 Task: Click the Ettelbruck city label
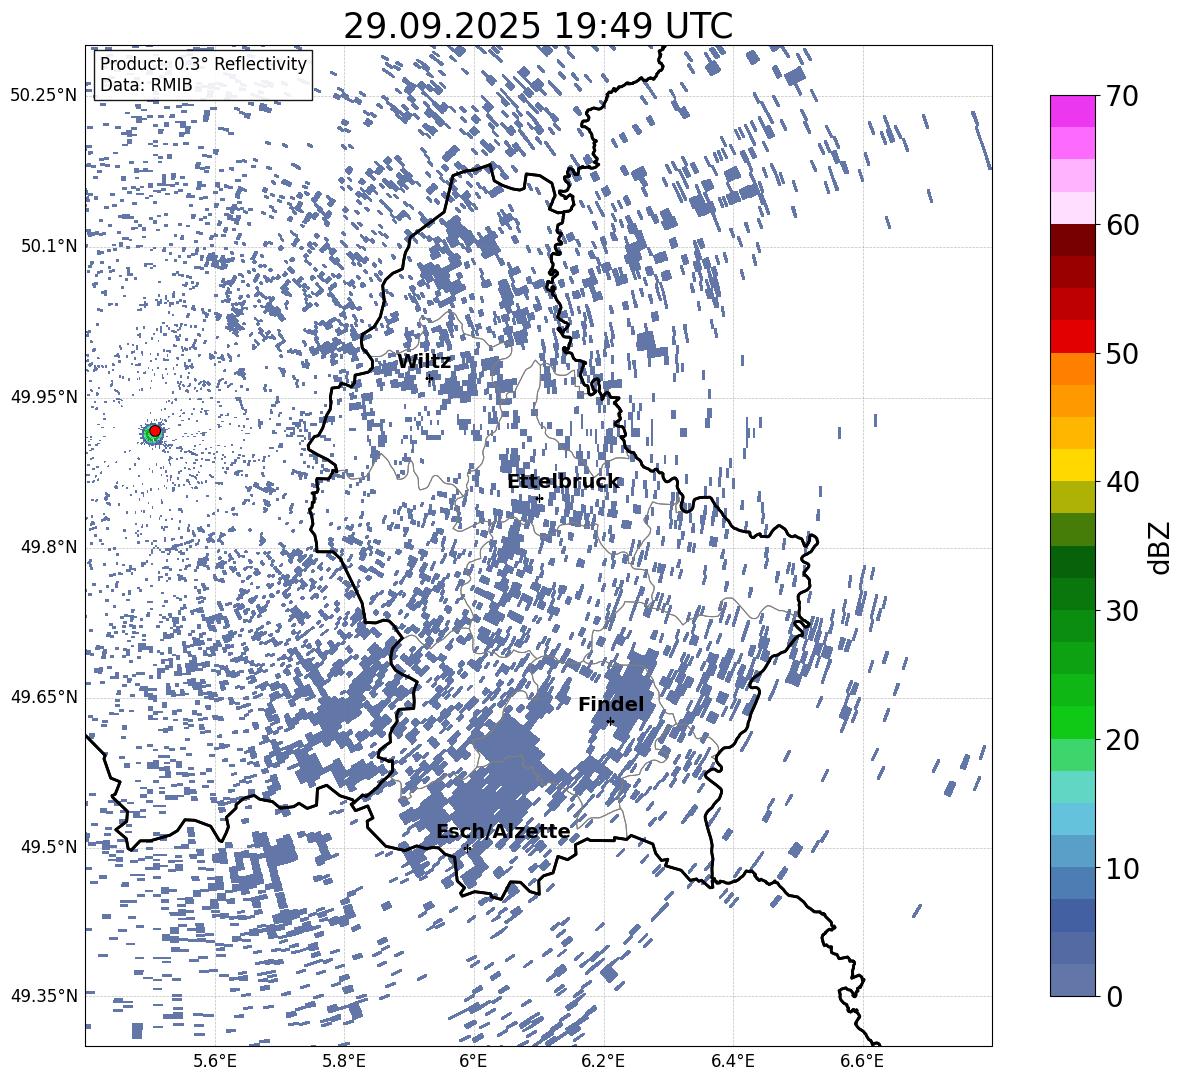563,482
